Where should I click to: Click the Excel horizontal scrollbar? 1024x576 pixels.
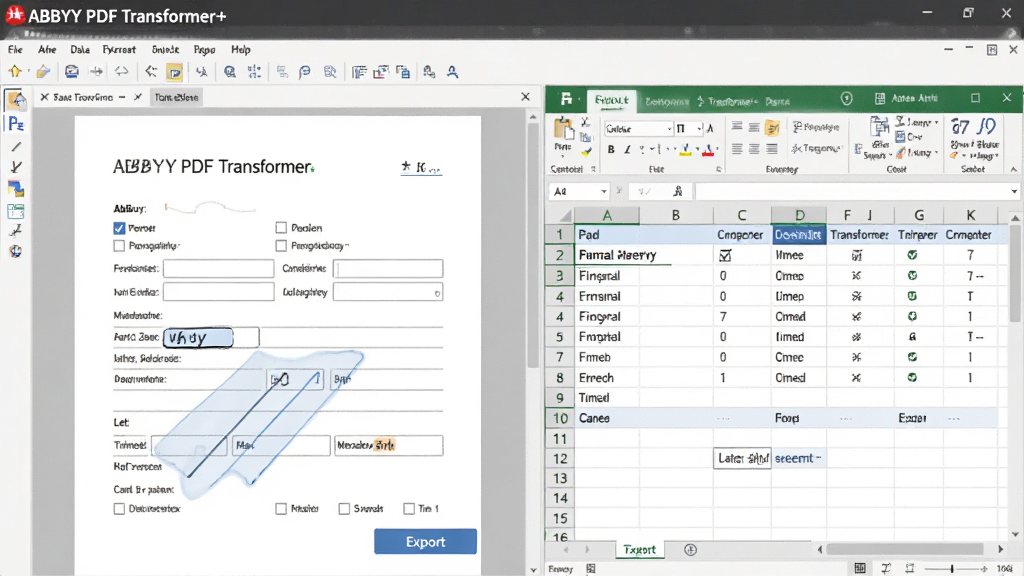tap(904, 549)
